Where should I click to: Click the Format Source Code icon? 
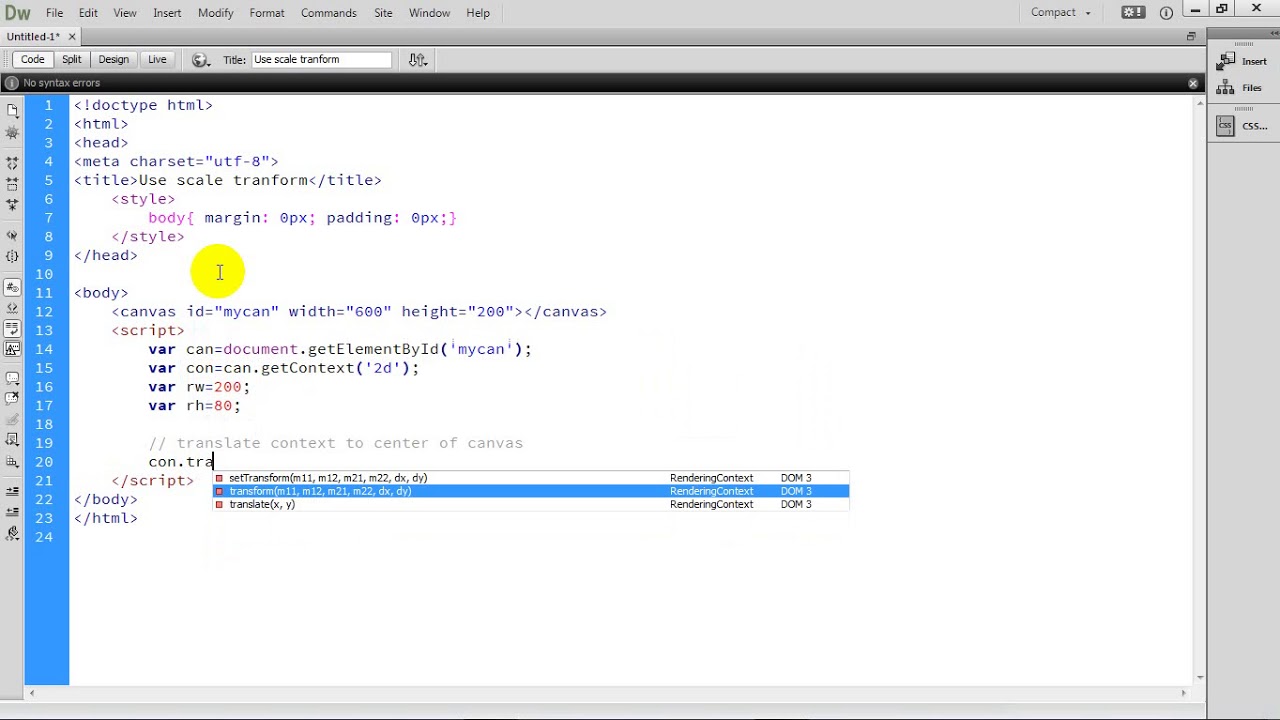(12, 534)
